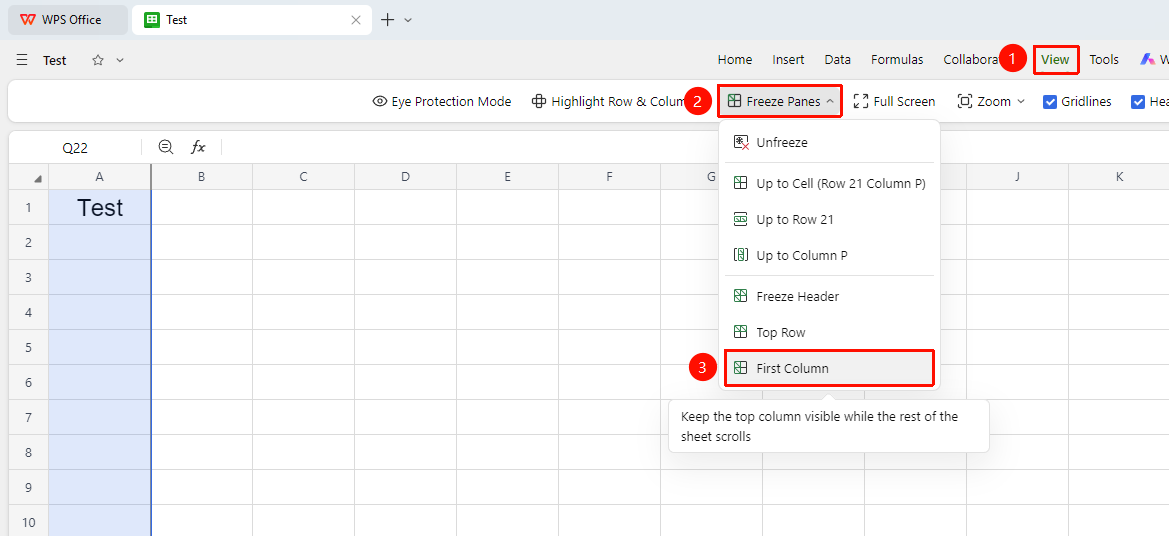This screenshot has height=536, width=1169.
Task: Open the Home ribbon tab
Action: [734, 60]
